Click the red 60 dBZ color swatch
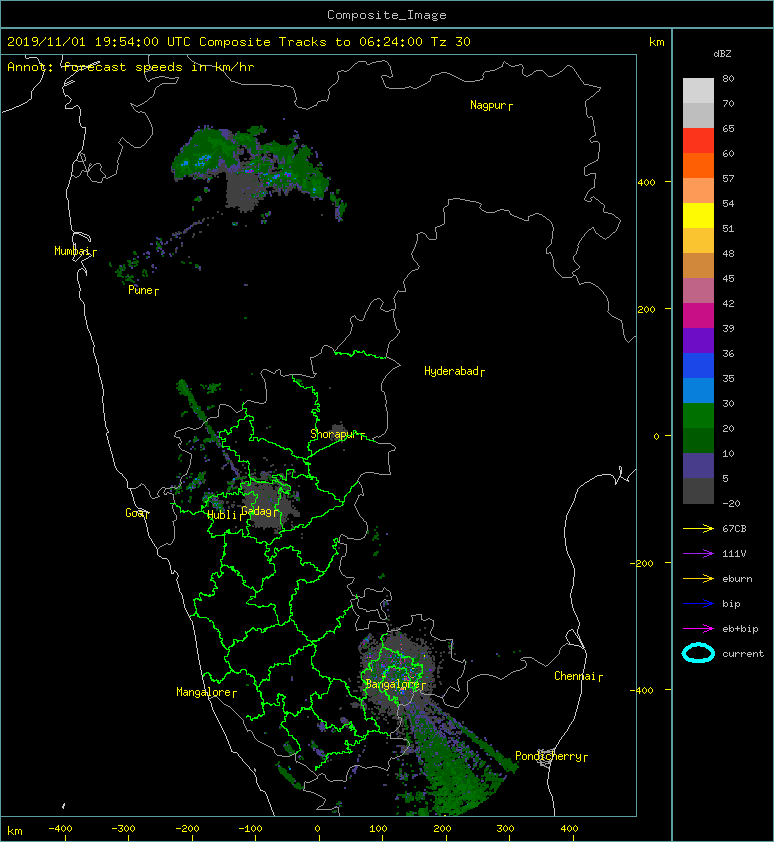774x842 pixels. point(698,141)
